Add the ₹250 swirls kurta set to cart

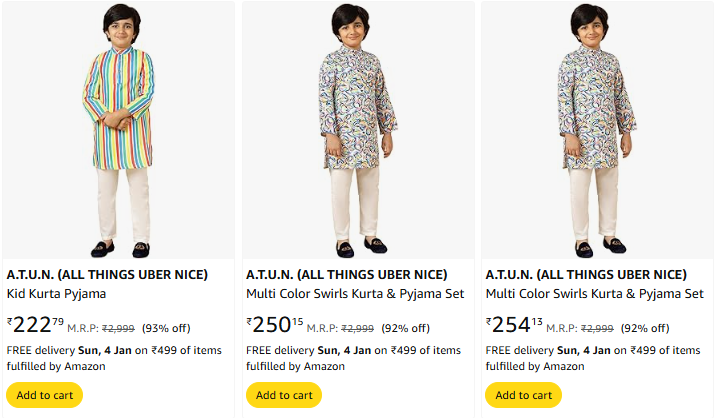(x=284, y=395)
